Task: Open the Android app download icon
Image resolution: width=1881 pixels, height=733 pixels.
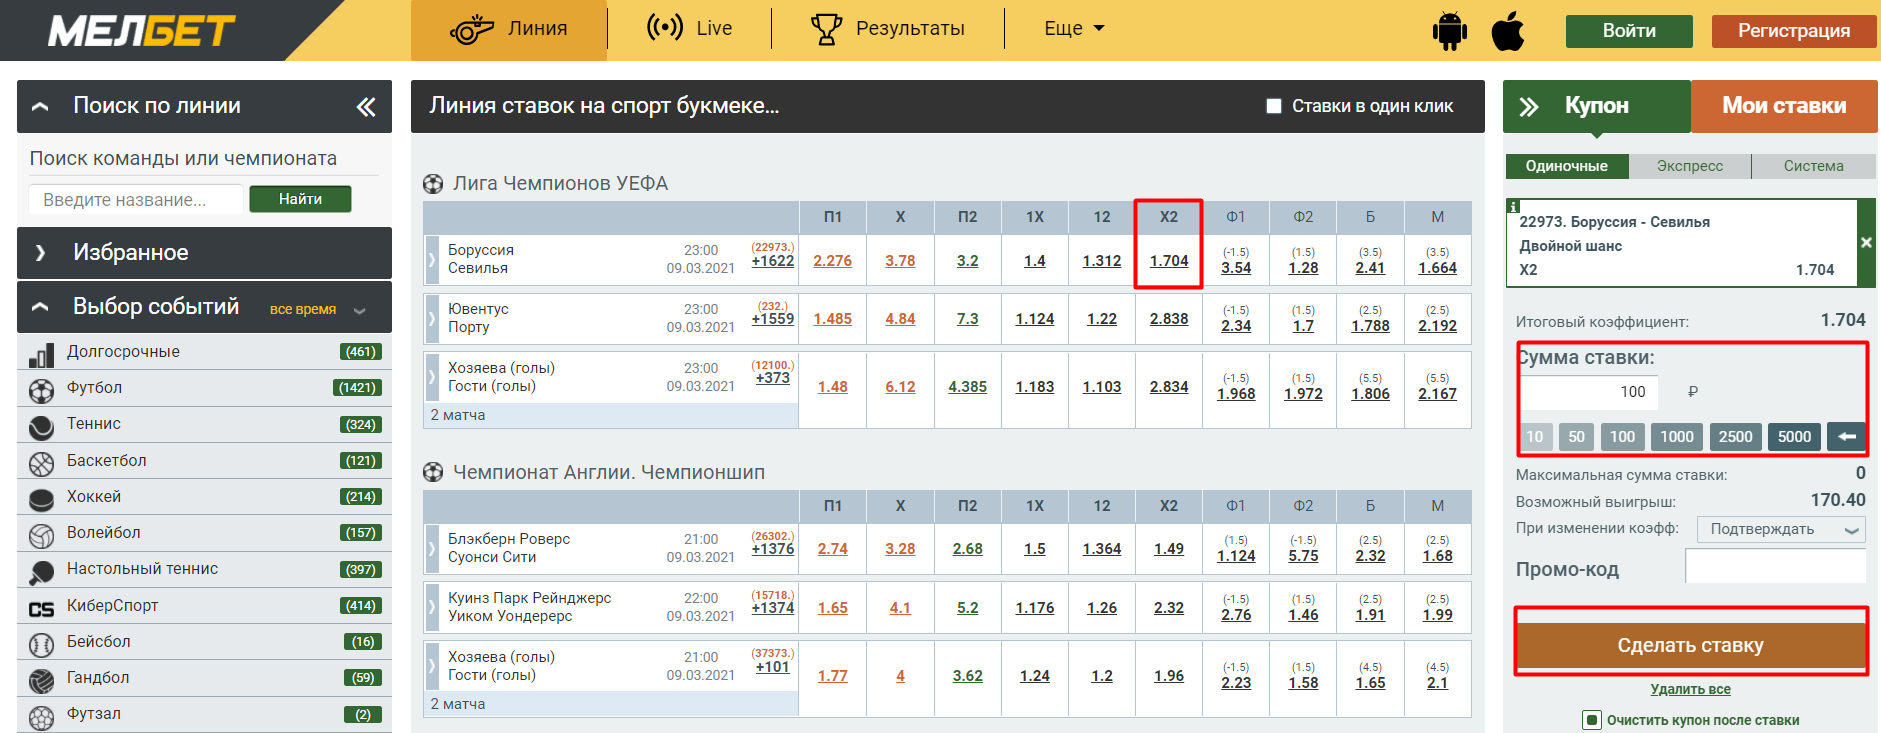Action: click(1449, 31)
